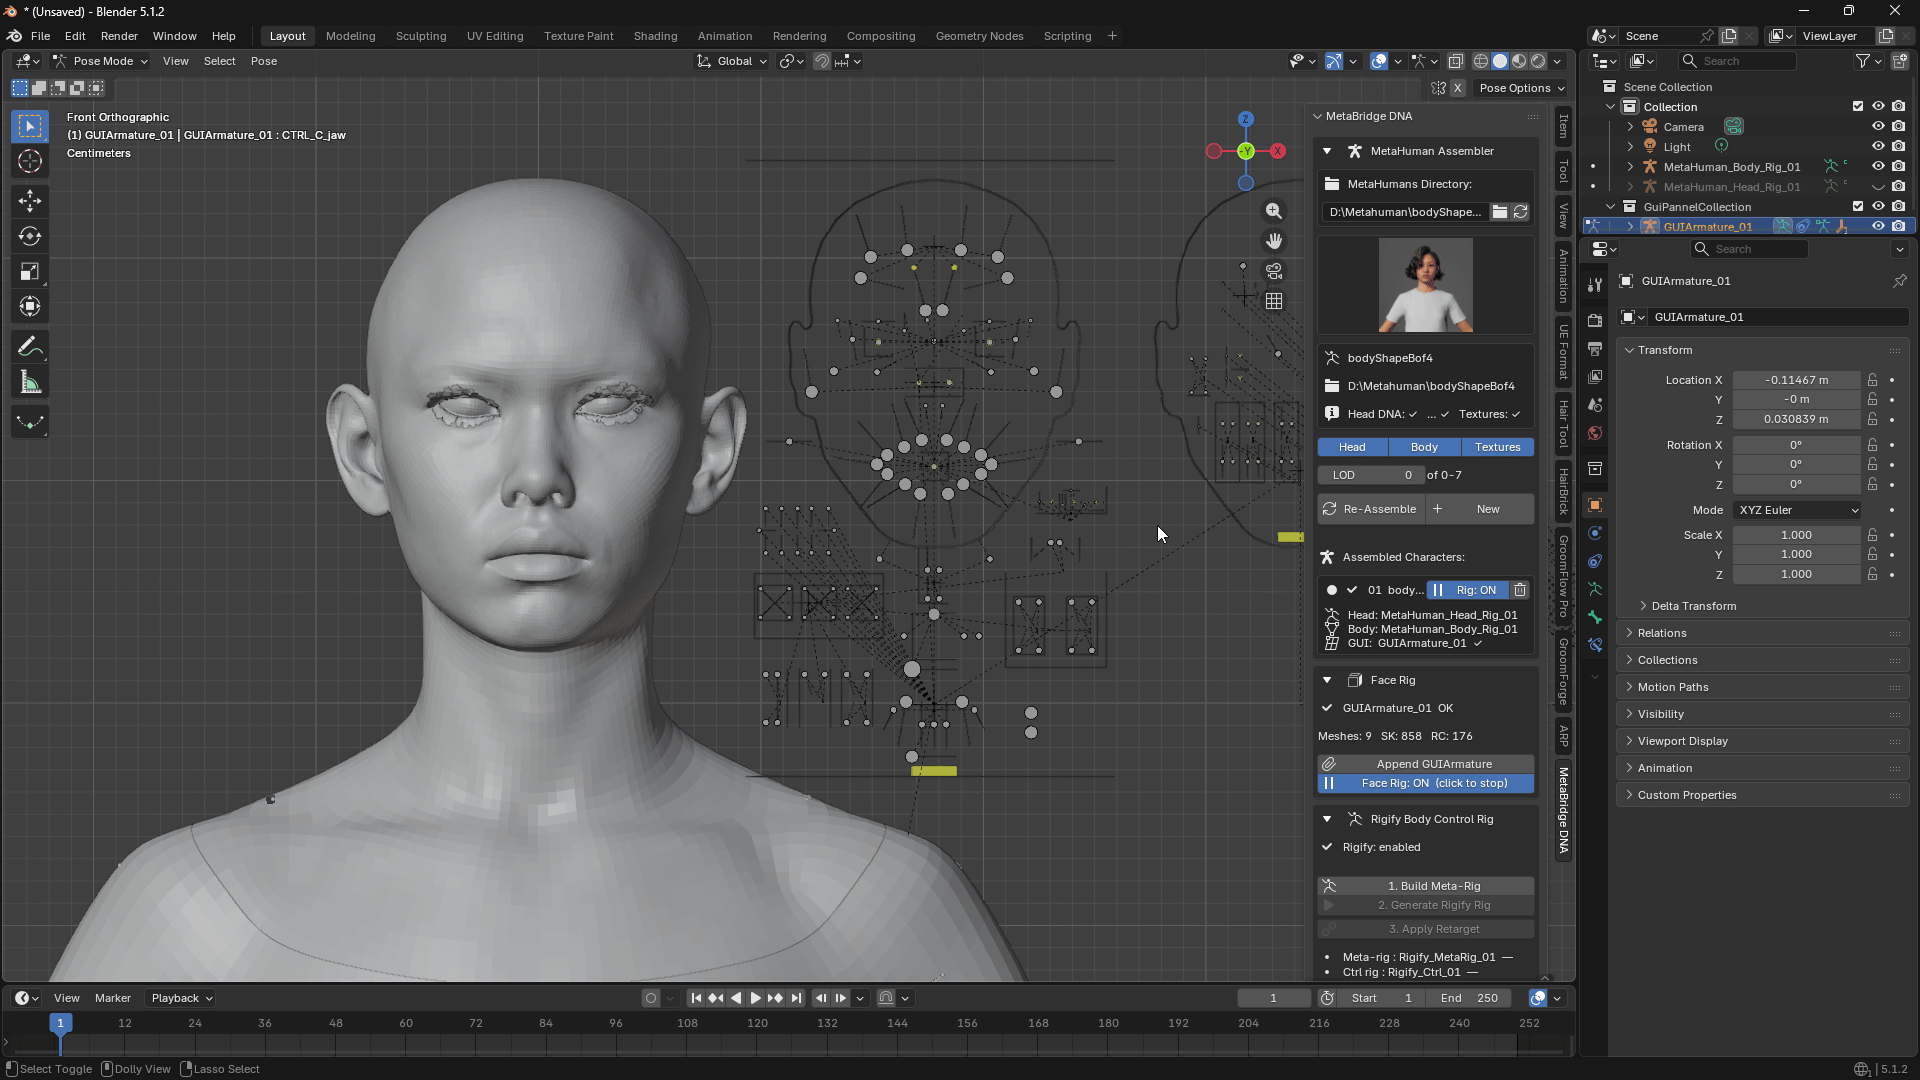This screenshot has width=1920, height=1080.
Task: Click the LOD value slider
Action: click(1370, 475)
